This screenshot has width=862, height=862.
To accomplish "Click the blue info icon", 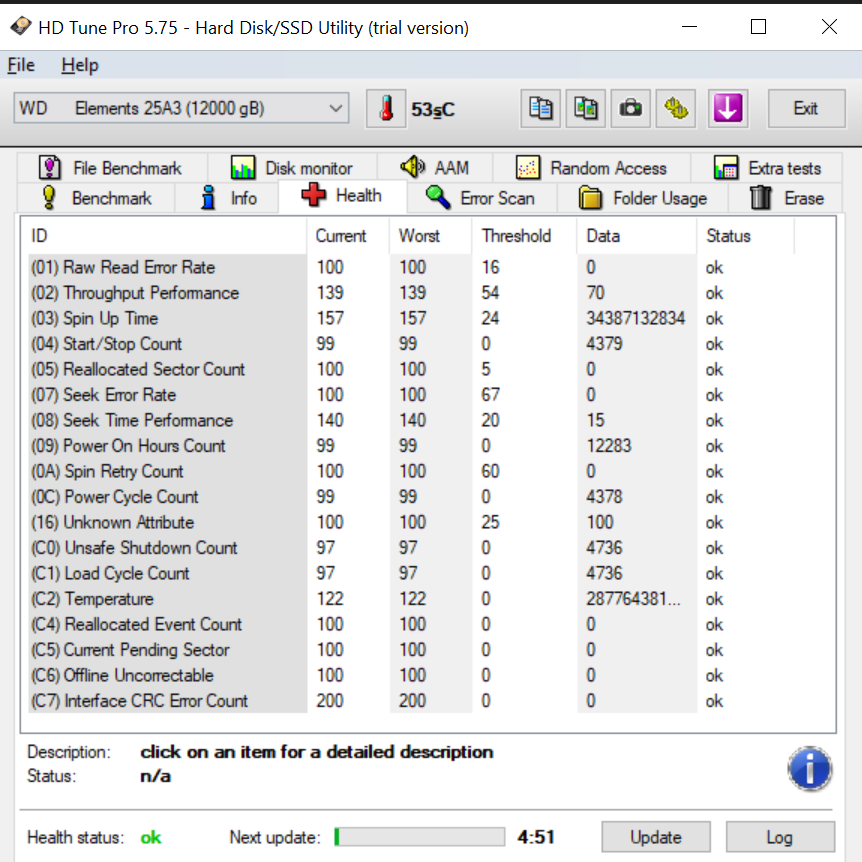I will [808, 769].
